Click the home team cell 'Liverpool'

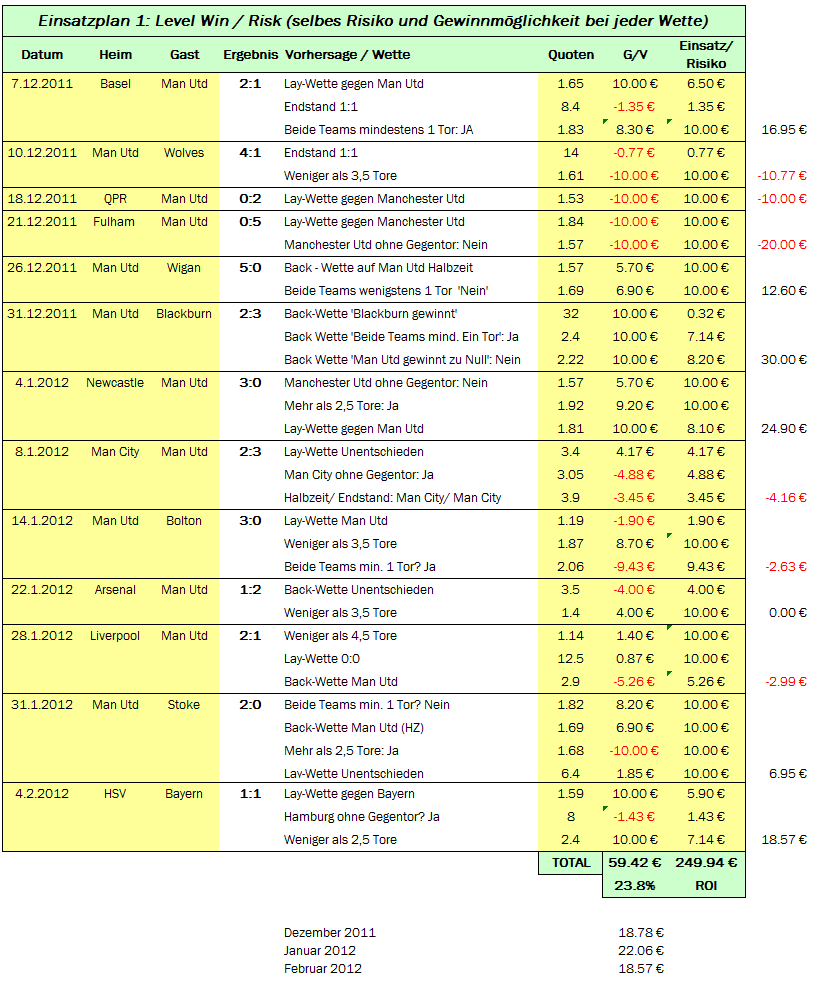[115, 636]
